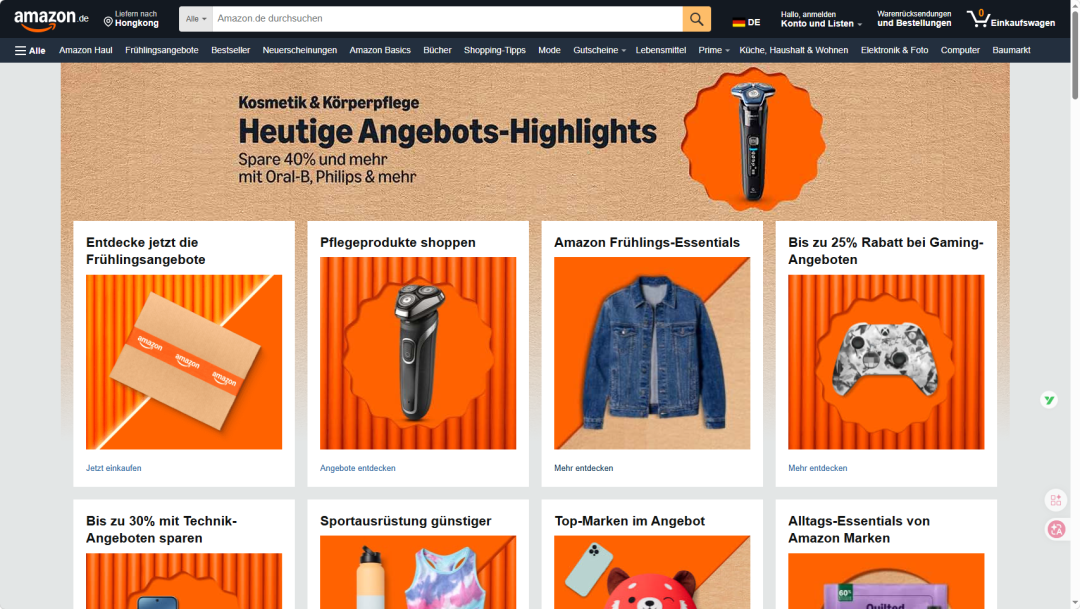The height and width of the screenshot is (609, 1080).
Task: Click the location pin Liefern nach Hongkong
Action: point(131,19)
